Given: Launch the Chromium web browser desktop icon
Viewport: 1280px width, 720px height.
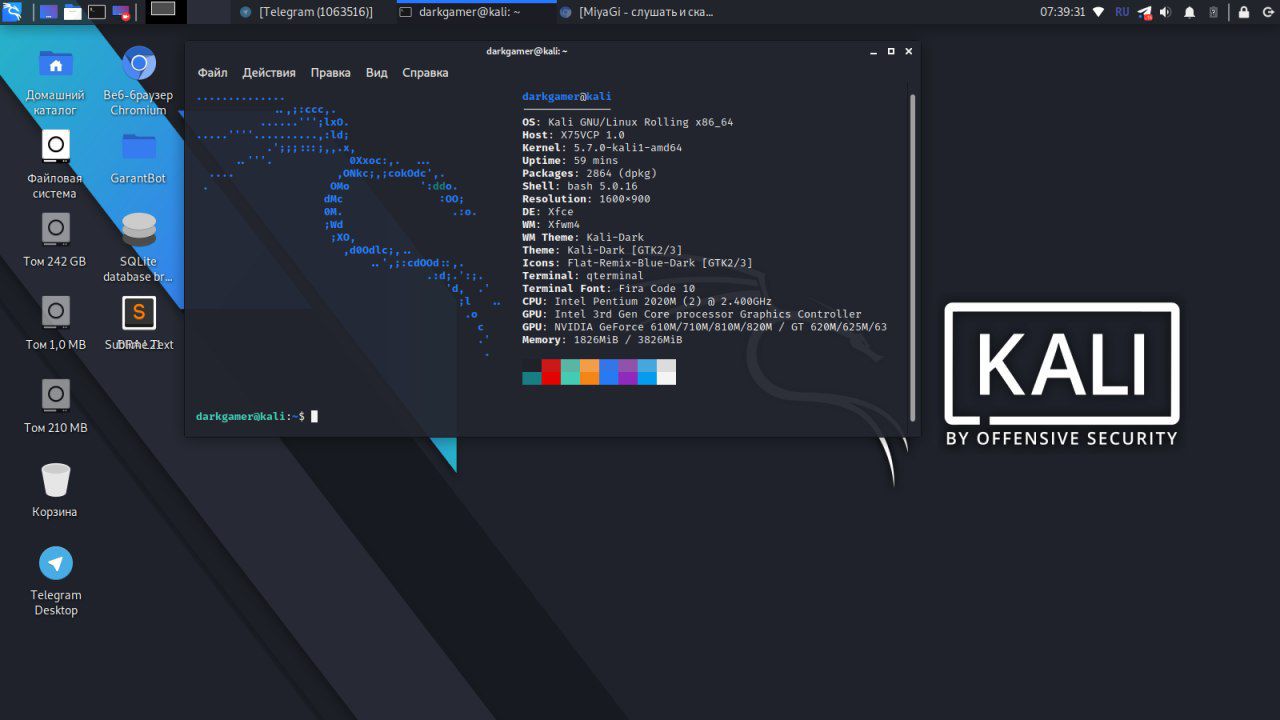Looking at the screenshot, I should pyautogui.click(x=138, y=81).
